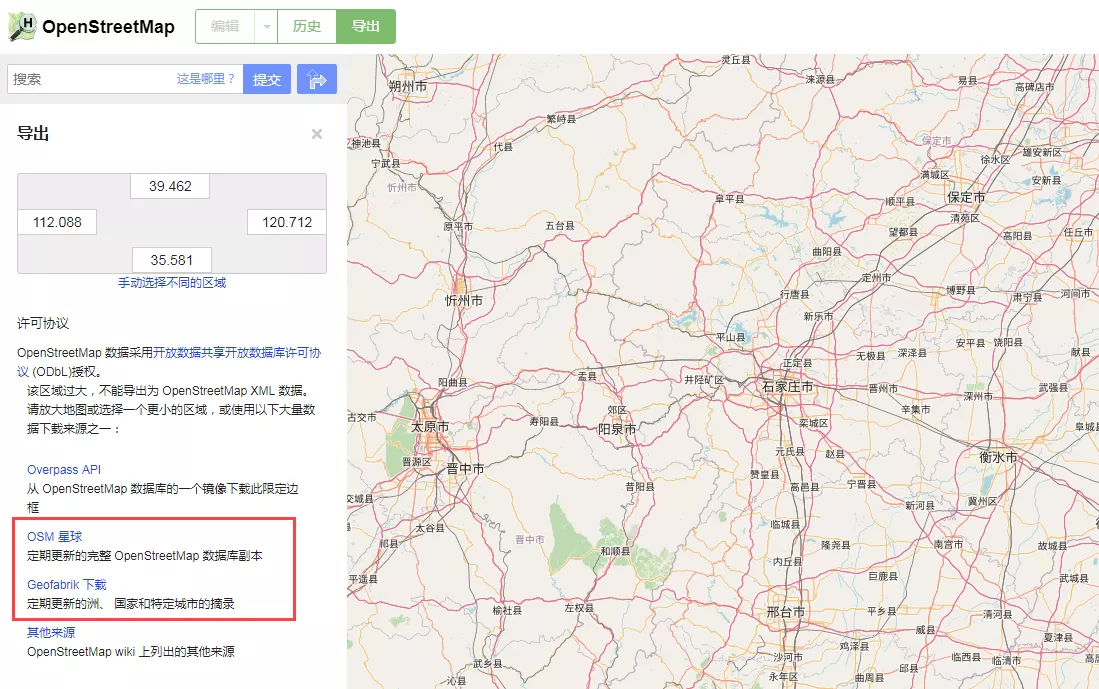Click 朔州市 label on the map
Viewport: 1099px width, 689px height.
click(408, 86)
